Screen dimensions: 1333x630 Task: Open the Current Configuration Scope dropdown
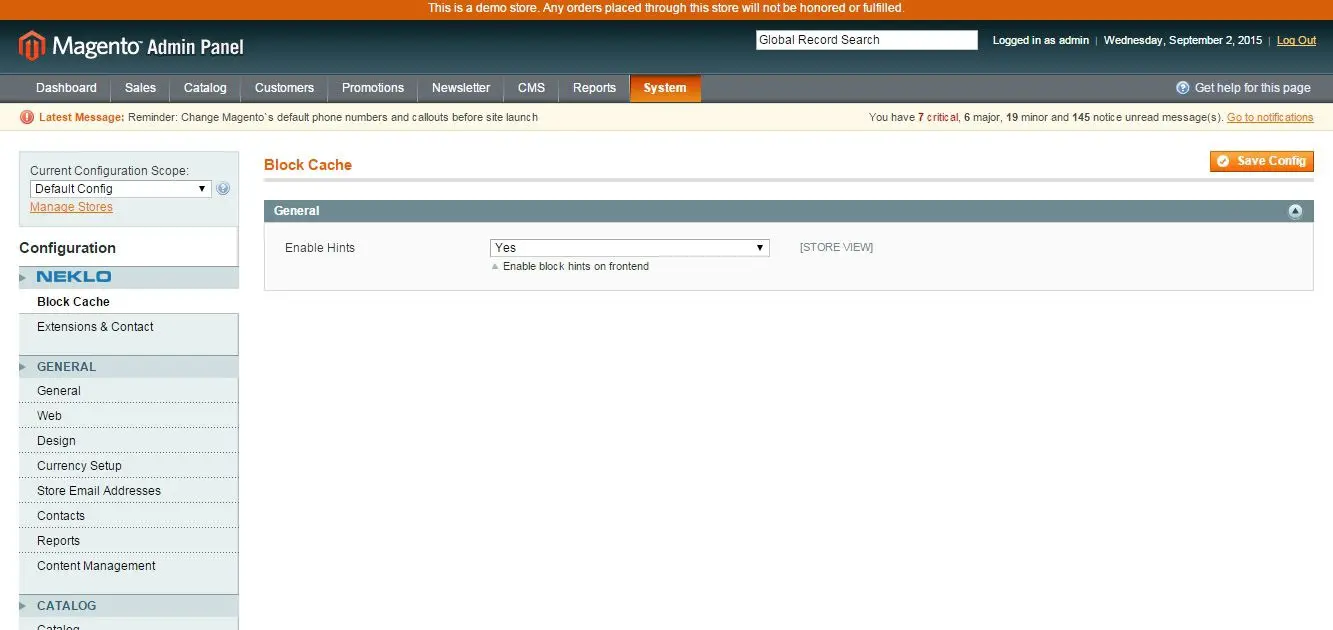[x=121, y=188]
